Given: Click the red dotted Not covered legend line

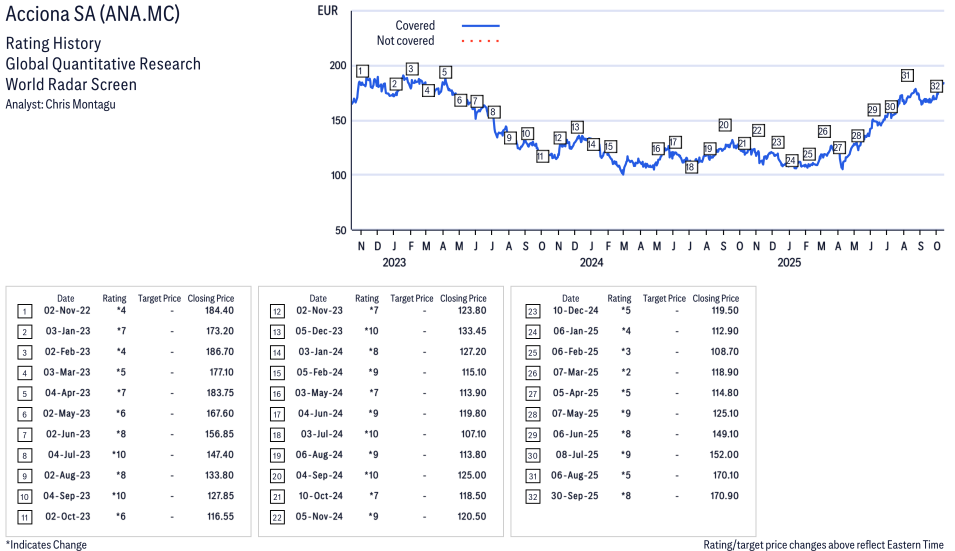Looking at the screenshot, I should (x=480, y=41).
